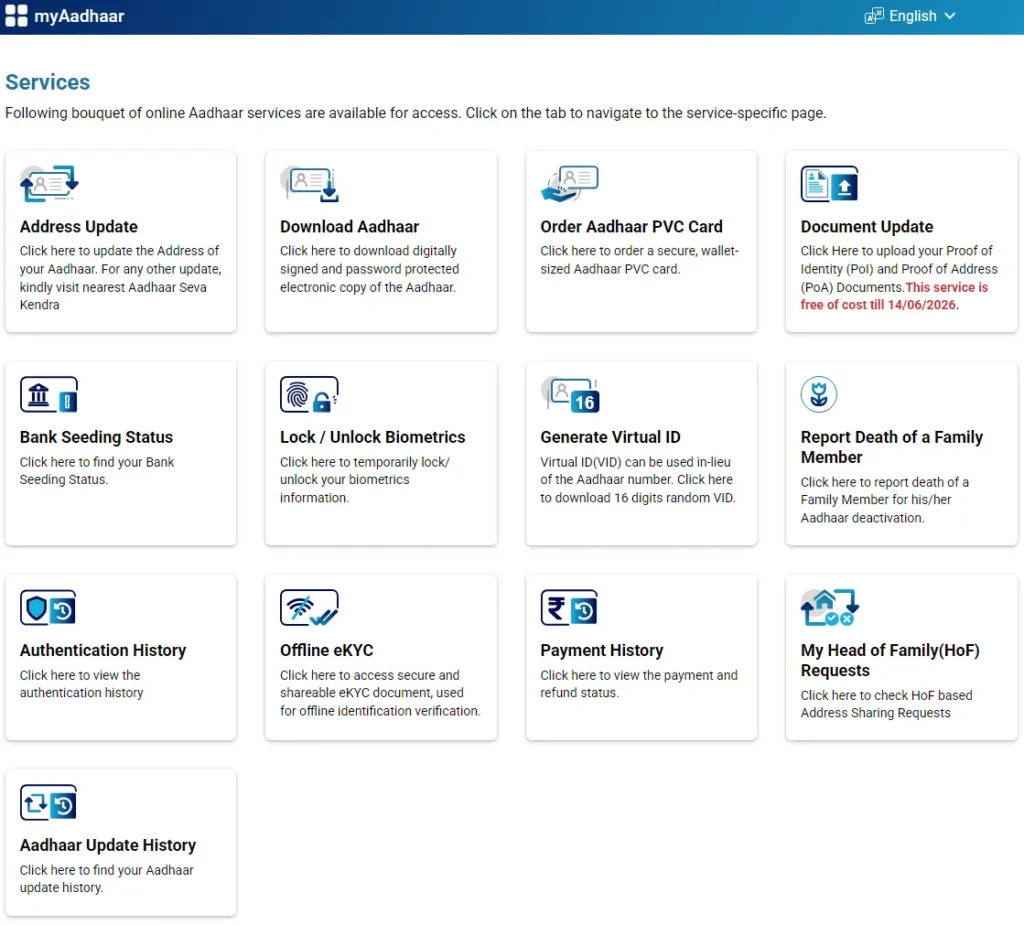1024x925 pixels.
Task: Click the Lock / Unlock Biometrics fingerprint icon
Action: [310, 395]
